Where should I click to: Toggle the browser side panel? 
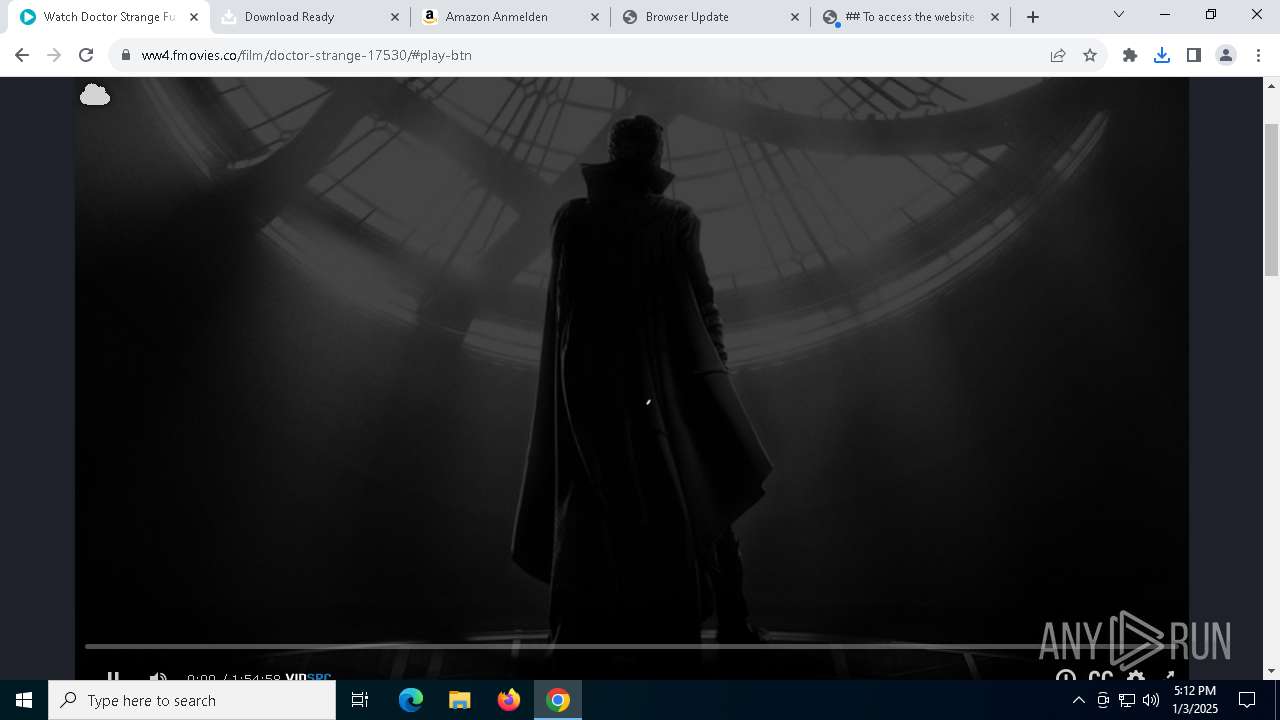1194,55
